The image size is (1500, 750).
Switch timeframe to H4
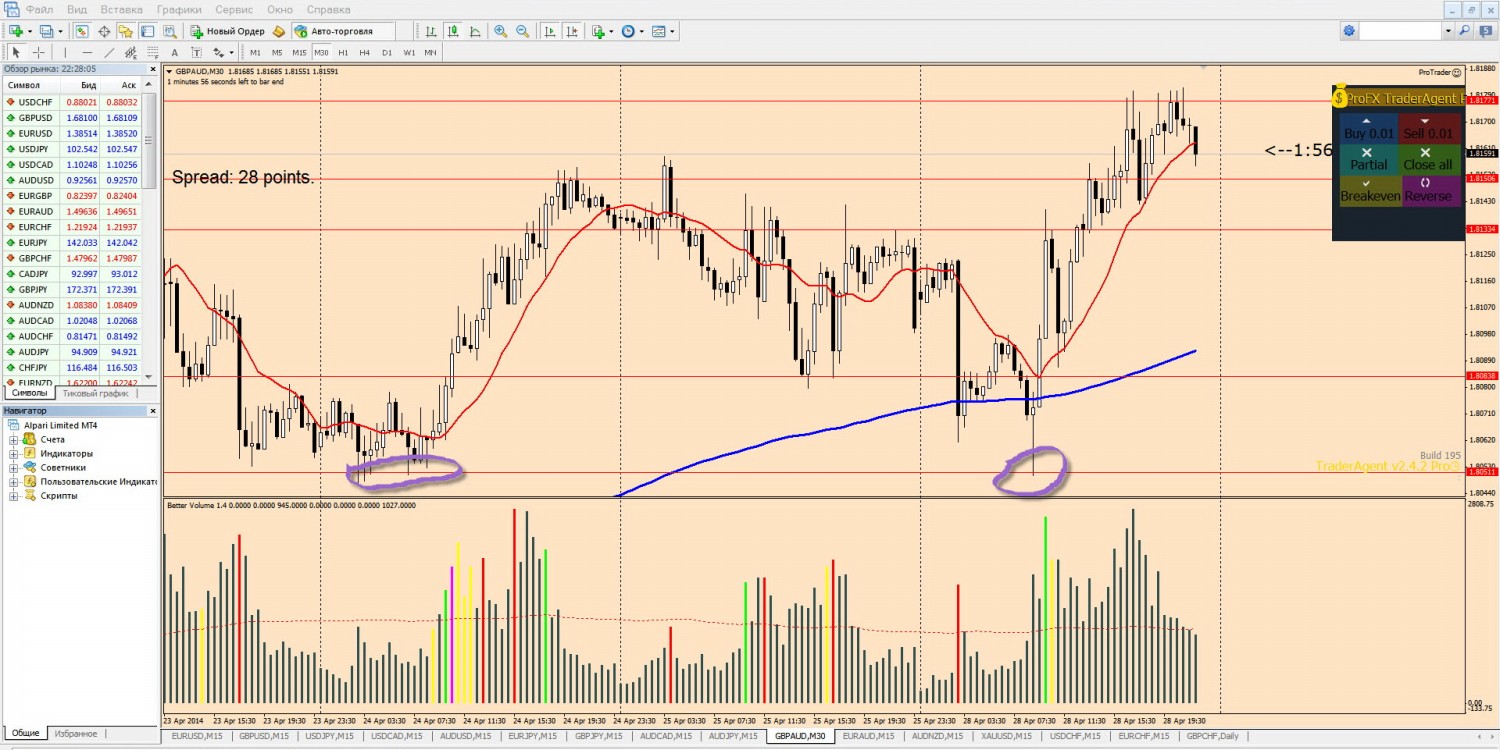pos(365,52)
